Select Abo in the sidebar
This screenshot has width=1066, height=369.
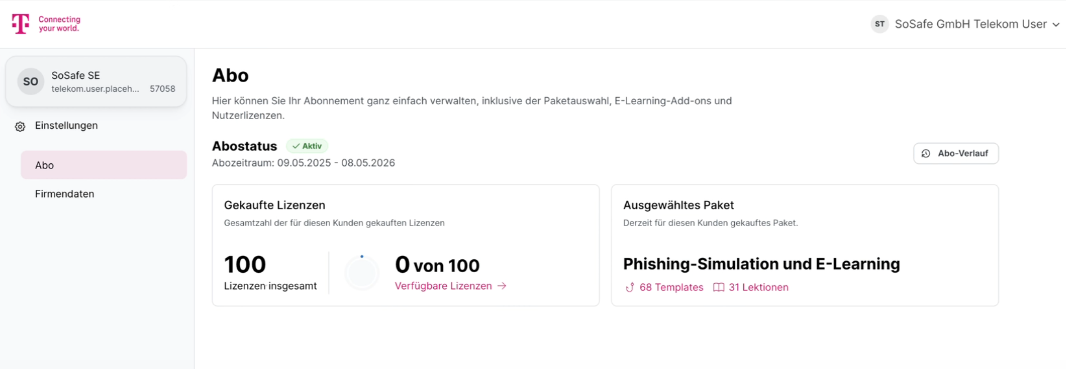click(x=104, y=165)
